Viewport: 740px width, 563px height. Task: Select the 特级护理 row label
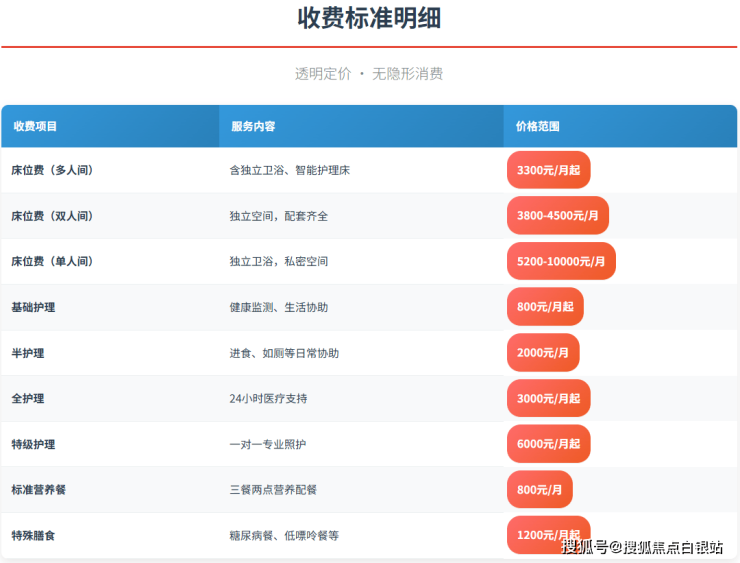[x=34, y=444]
